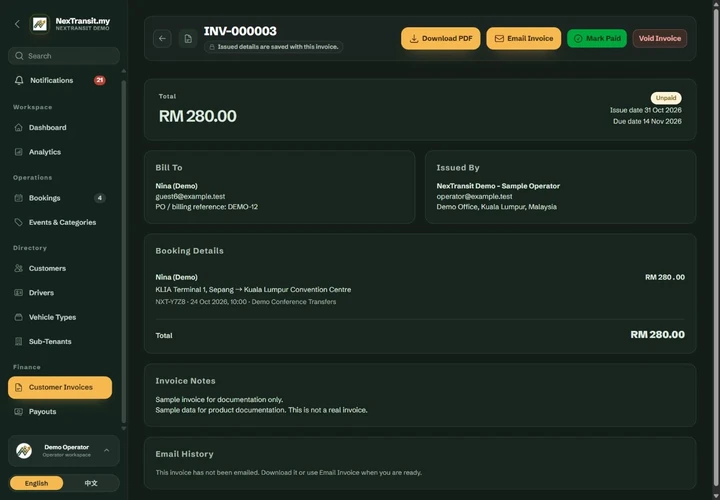Go back using the header arrow button
The image size is (720, 500).
click(x=162, y=39)
